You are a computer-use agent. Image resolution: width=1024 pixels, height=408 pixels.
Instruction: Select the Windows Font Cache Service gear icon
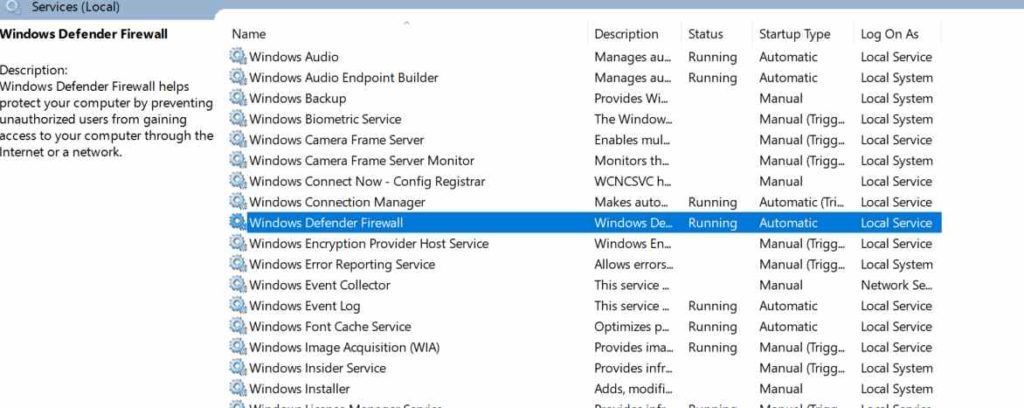(x=238, y=326)
